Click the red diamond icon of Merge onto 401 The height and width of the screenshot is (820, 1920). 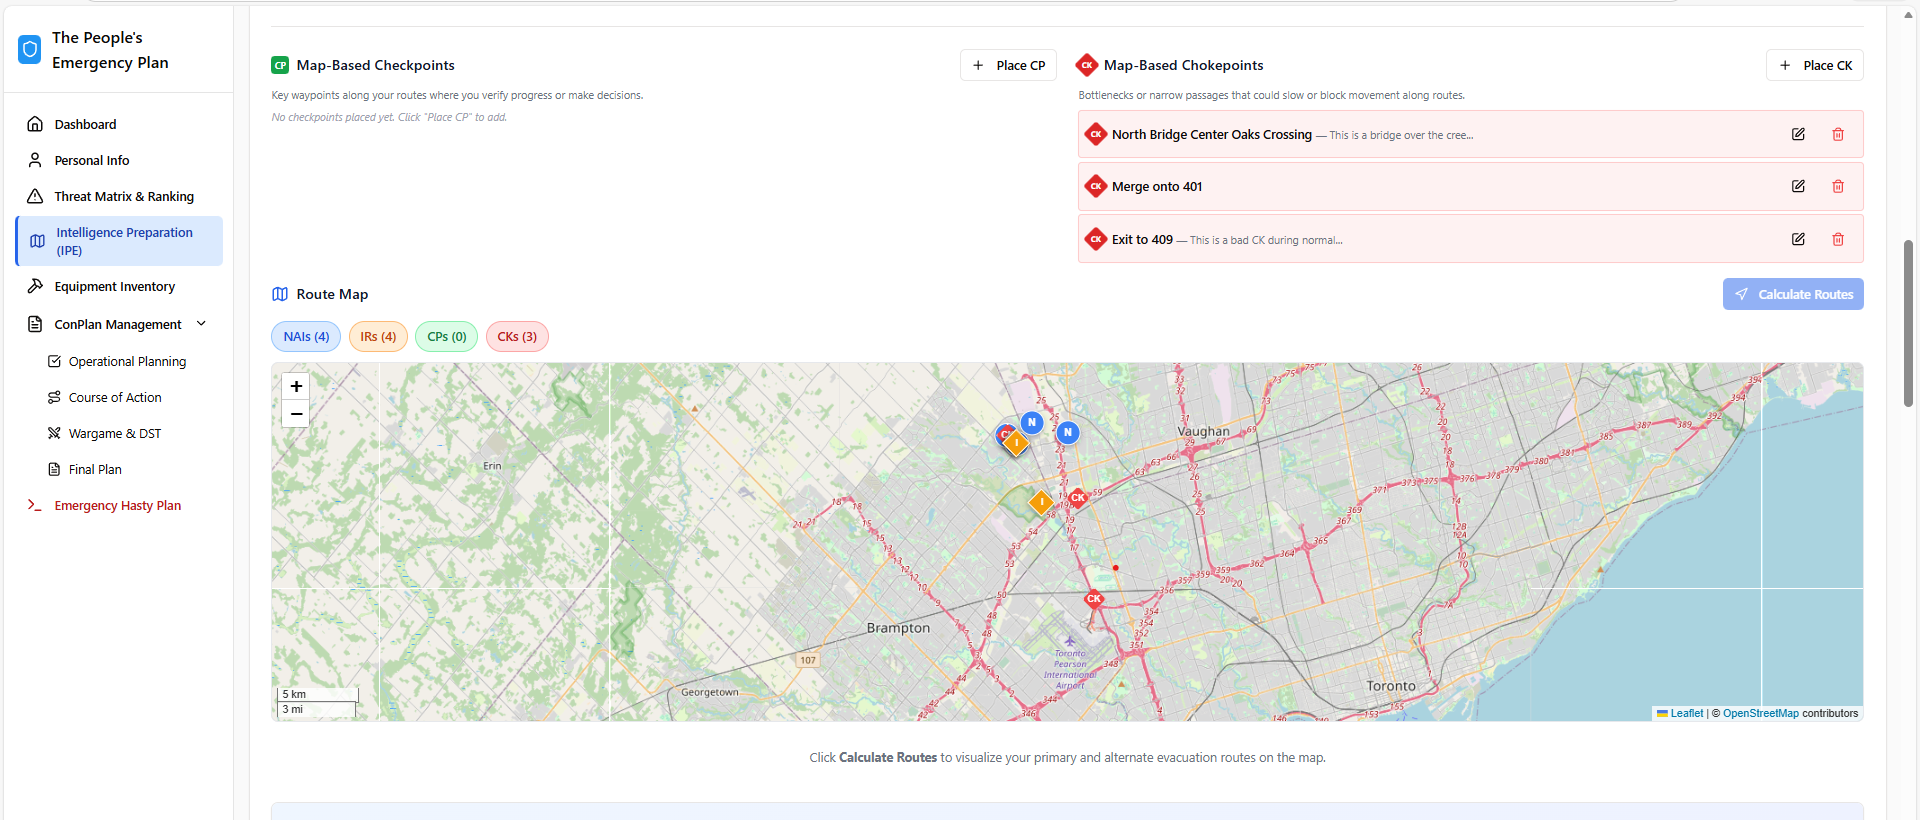(1096, 186)
